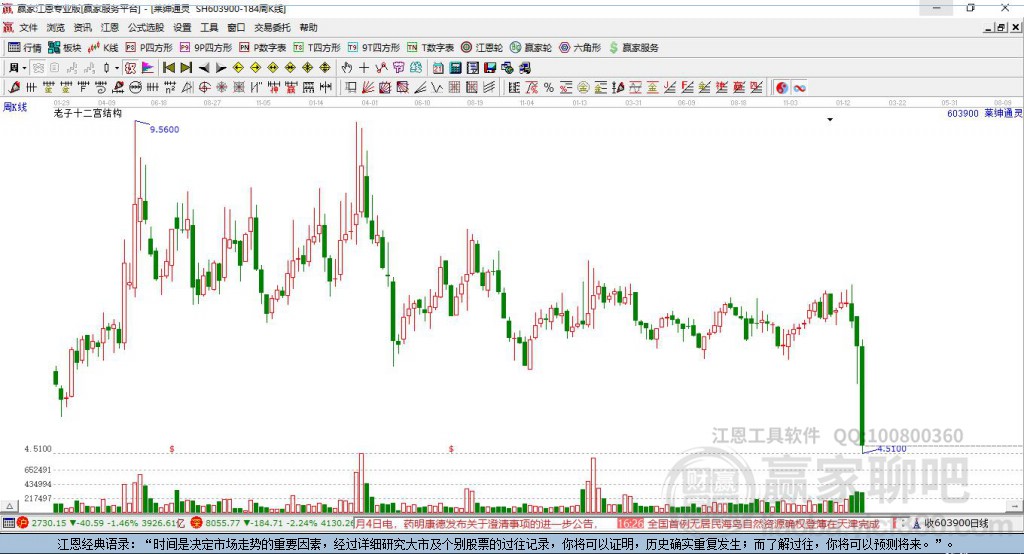Screen dimensions: 1024x554
Task: Open the 行情 quotes view
Action: (x=25, y=48)
